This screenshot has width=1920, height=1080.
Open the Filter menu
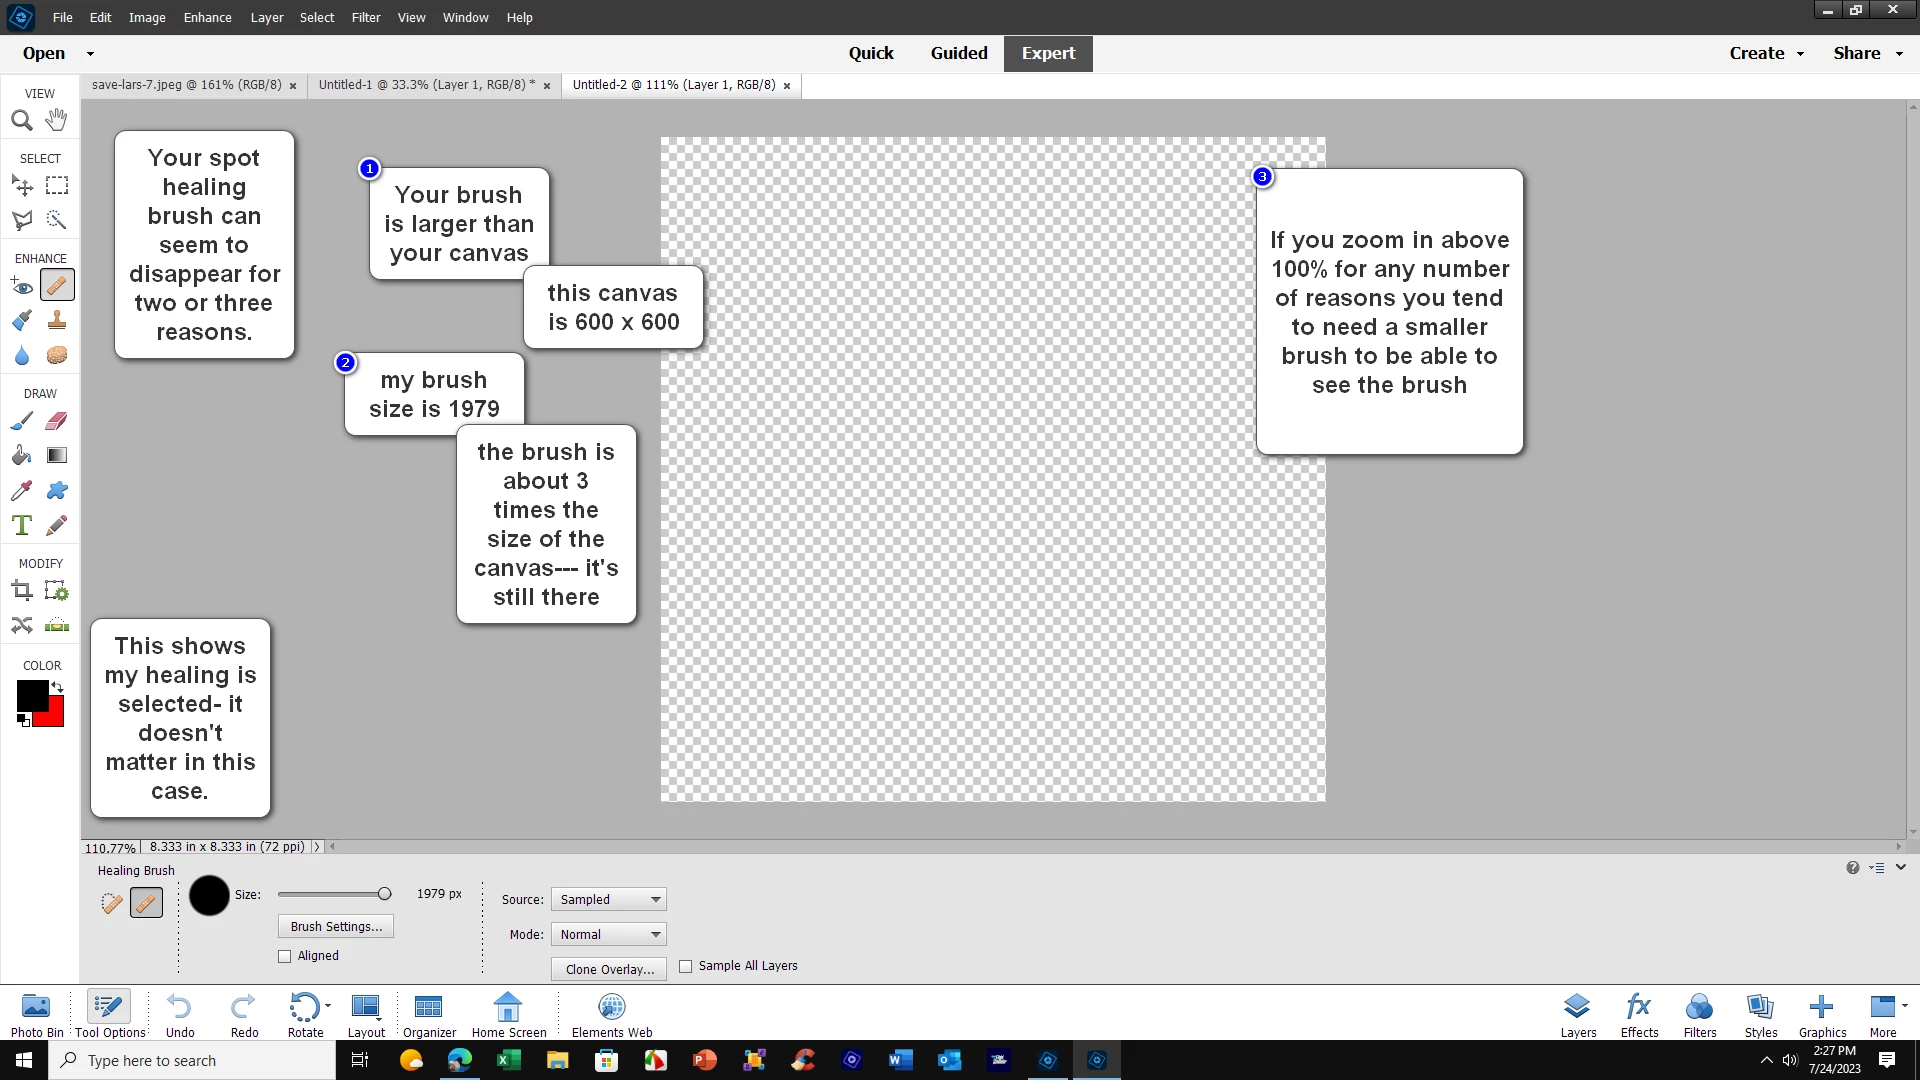[365, 17]
